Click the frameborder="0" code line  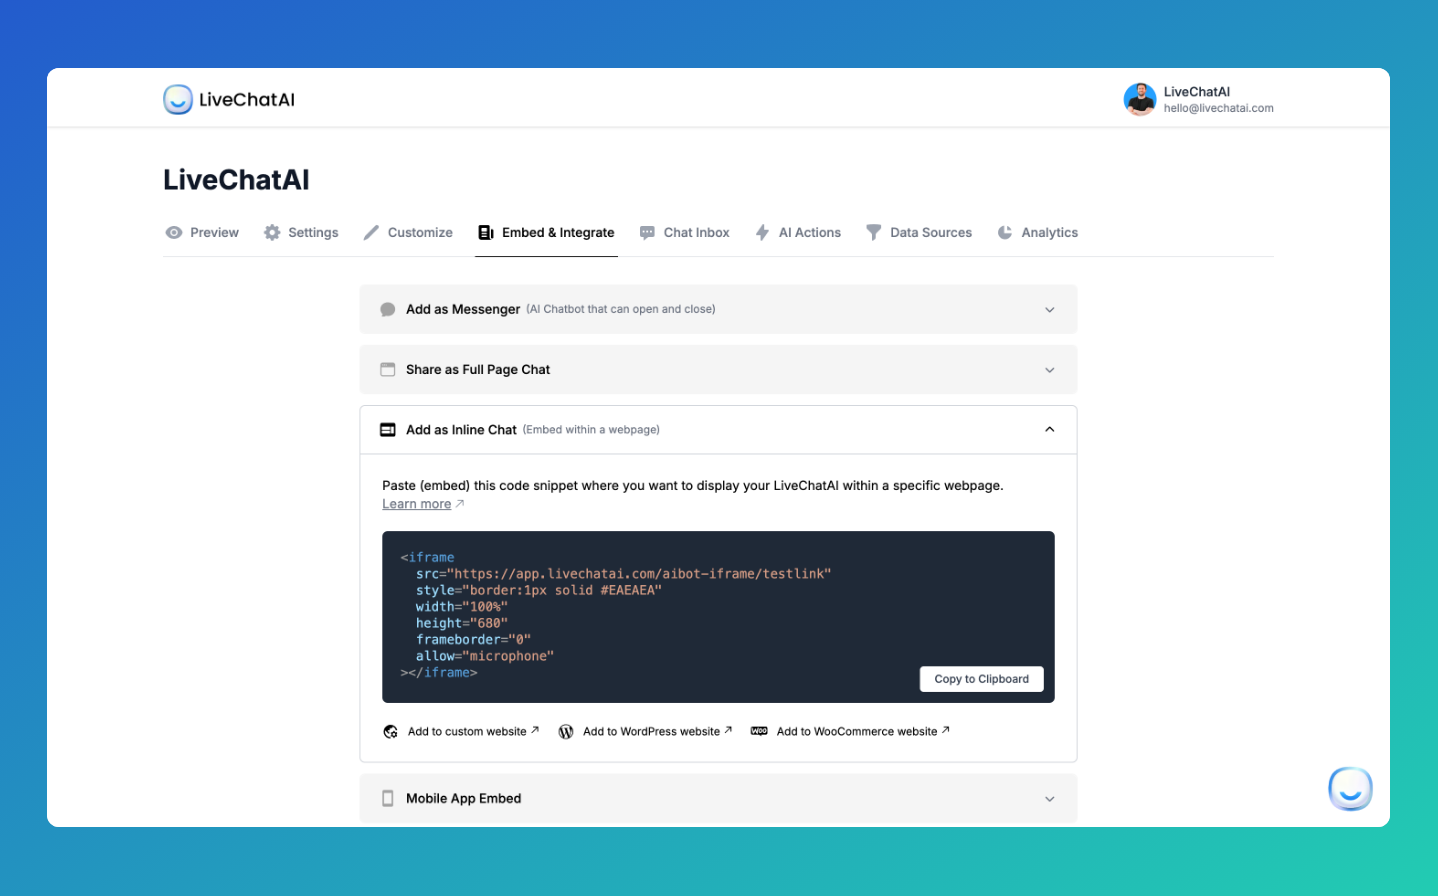[473, 640]
